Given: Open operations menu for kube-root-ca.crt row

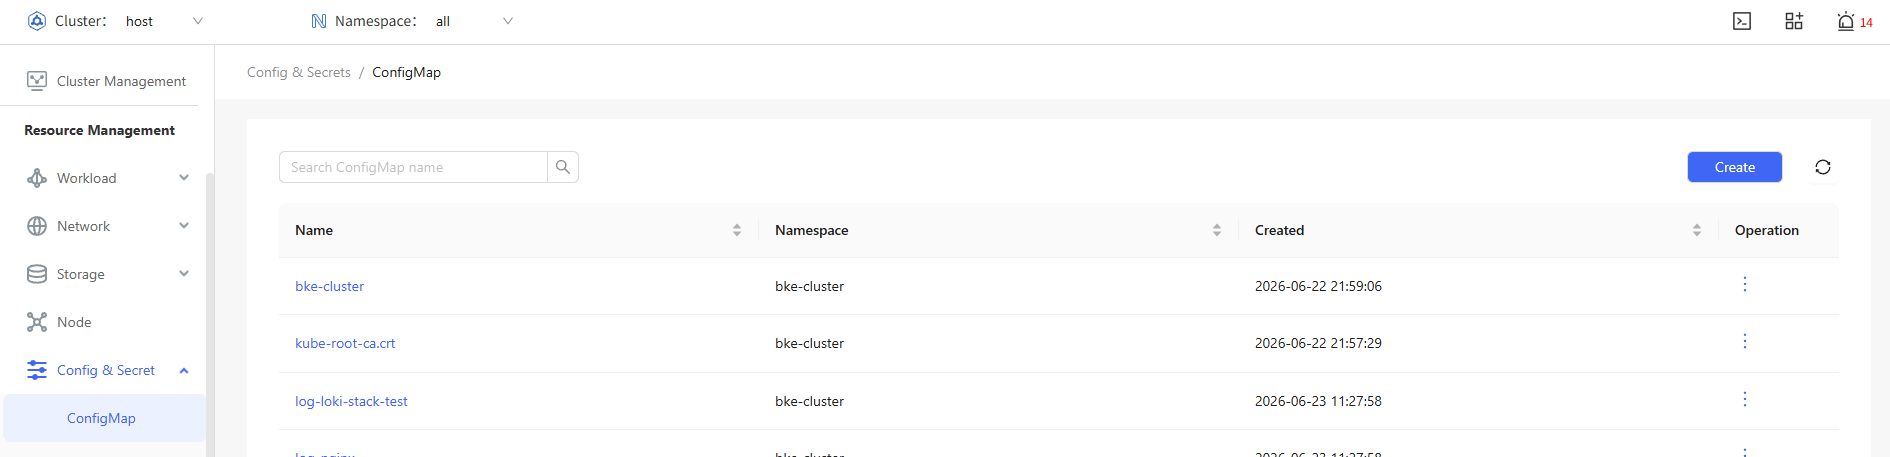Looking at the screenshot, I should [x=1745, y=342].
